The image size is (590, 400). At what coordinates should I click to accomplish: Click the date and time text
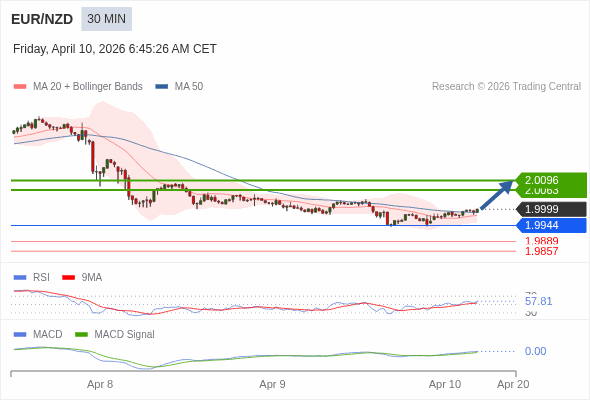pyautogui.click(x=115, y=49)
